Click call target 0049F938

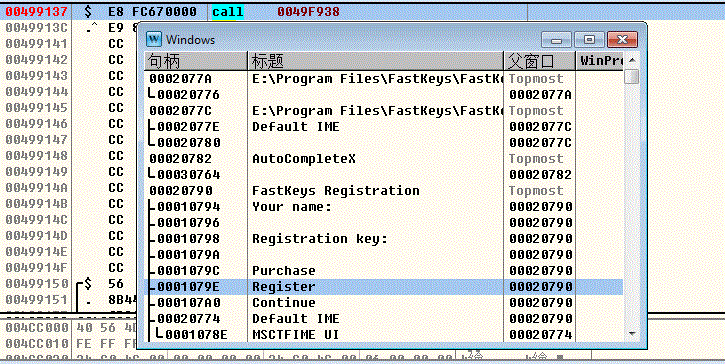(x=308, y=12)
